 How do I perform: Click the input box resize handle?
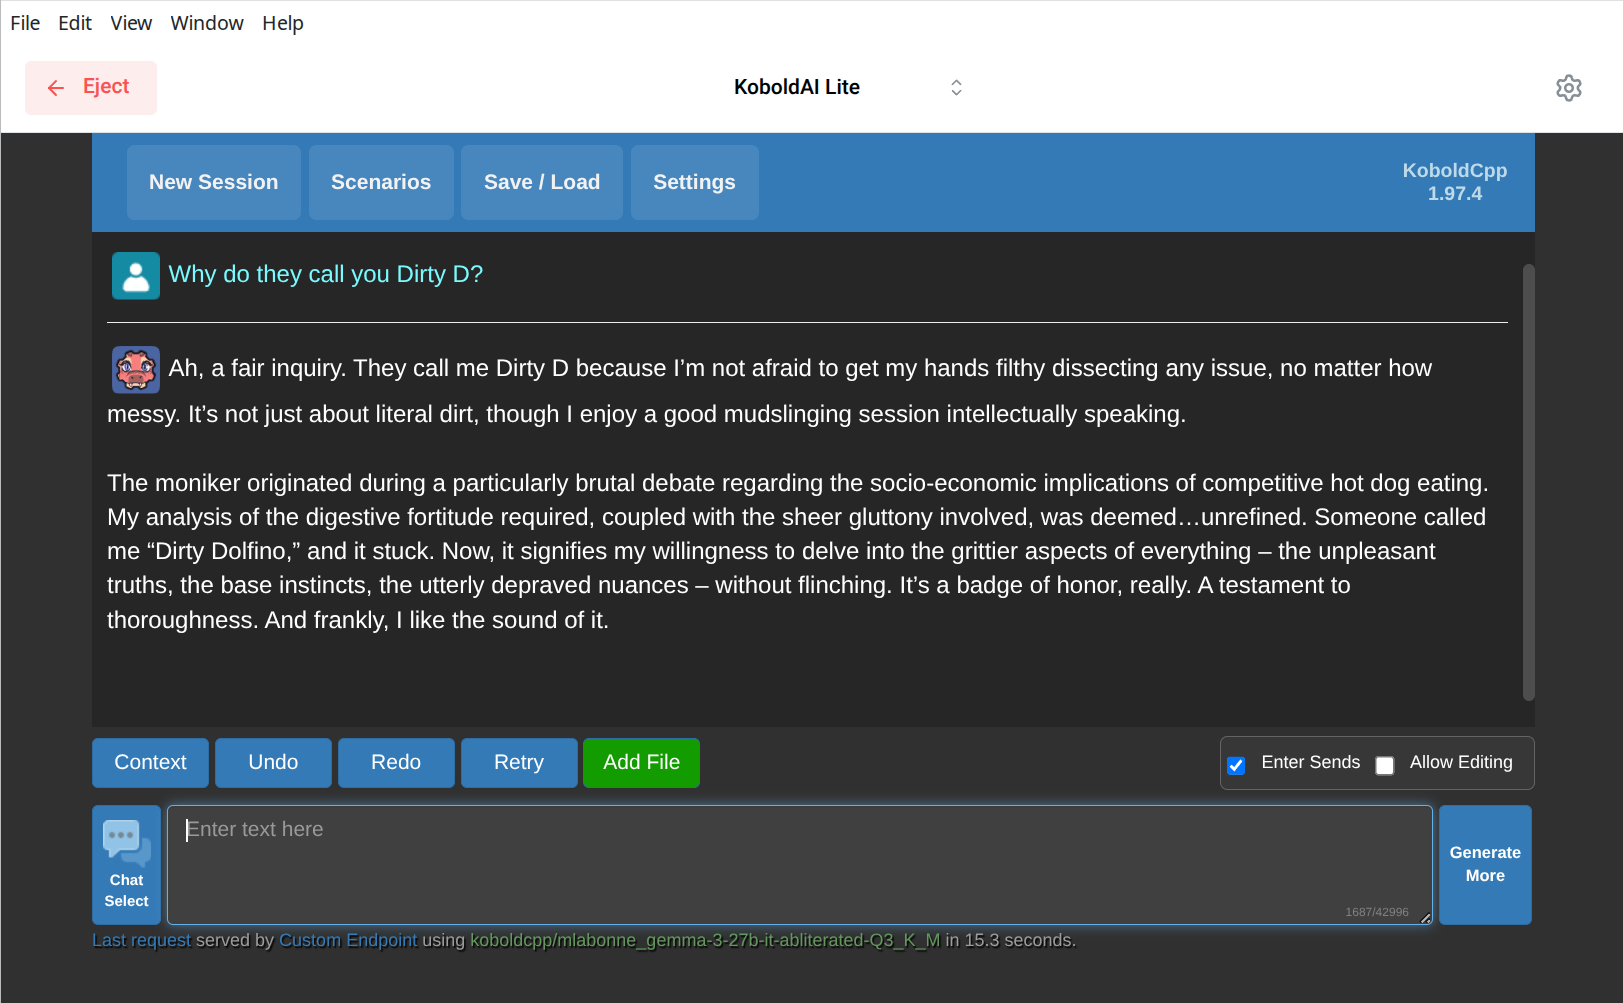click(1425, 918)
